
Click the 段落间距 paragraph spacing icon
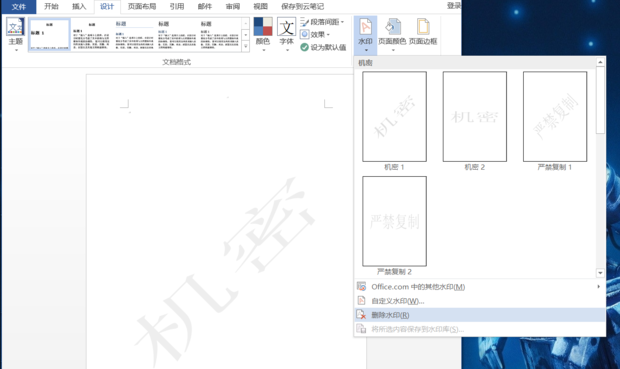tap(304, 22)
